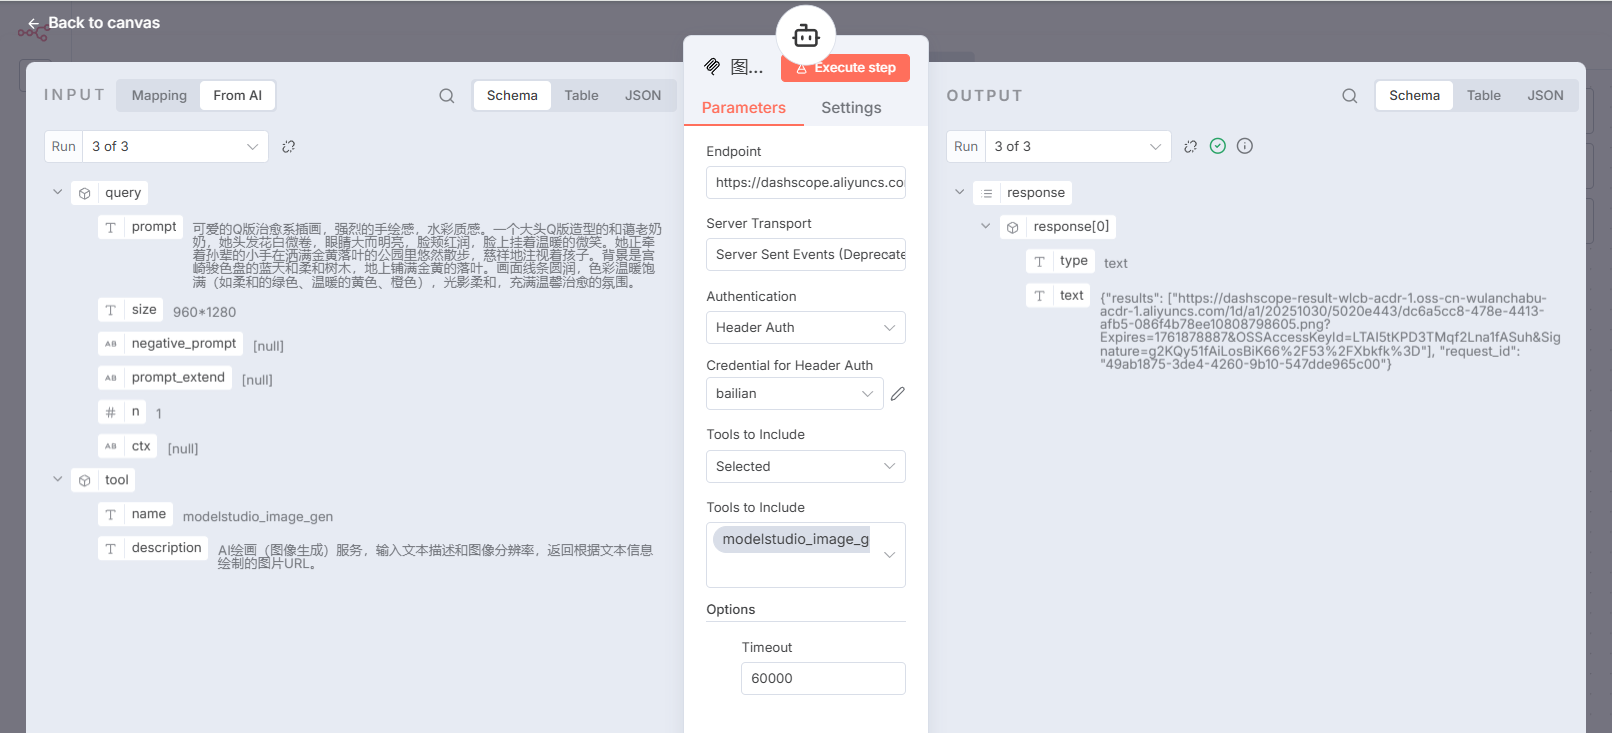Select the type field pill in output
This screenshot has height=733, width=1612.
tap(1060, 261)
